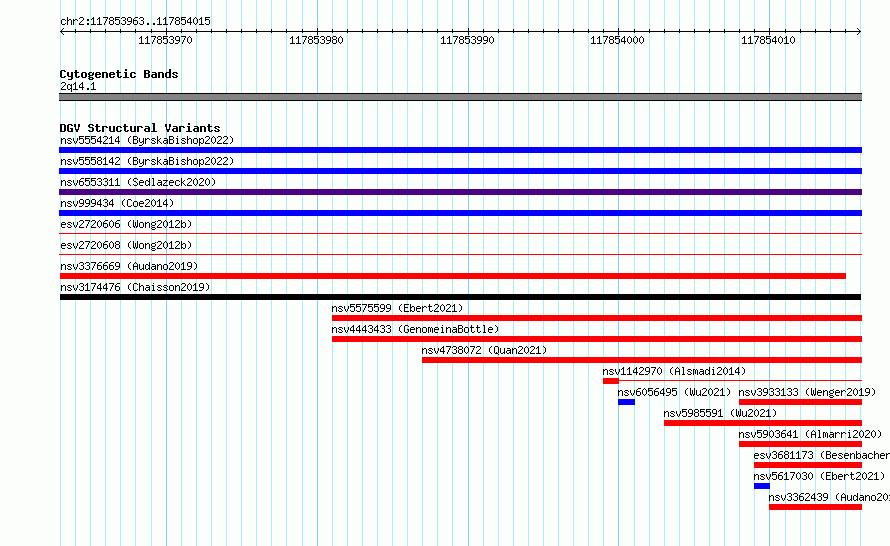This screenshot has height=546, width=890.
Task: Click the red bar of nsv4738072
Action: click(x=642, y=360)
